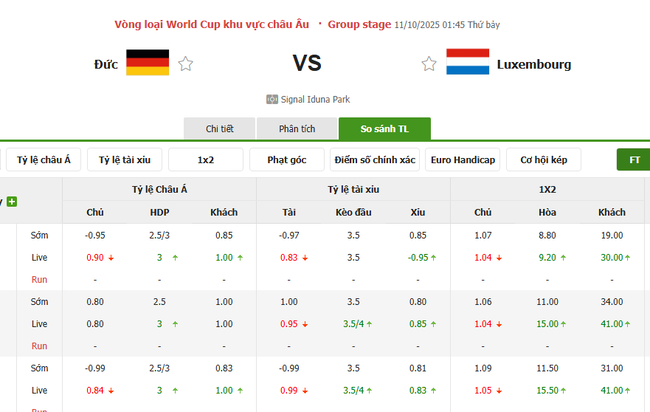This screenshot has height=412, width=650.
Task: Select the Tỷ lệ tài xiu filter
Action: 125,160
